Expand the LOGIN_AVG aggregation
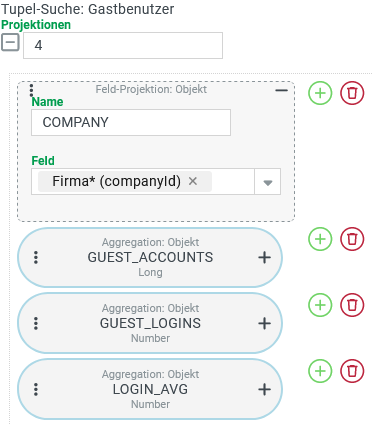This screenshot has width=372, height=425. coord(264,389)
